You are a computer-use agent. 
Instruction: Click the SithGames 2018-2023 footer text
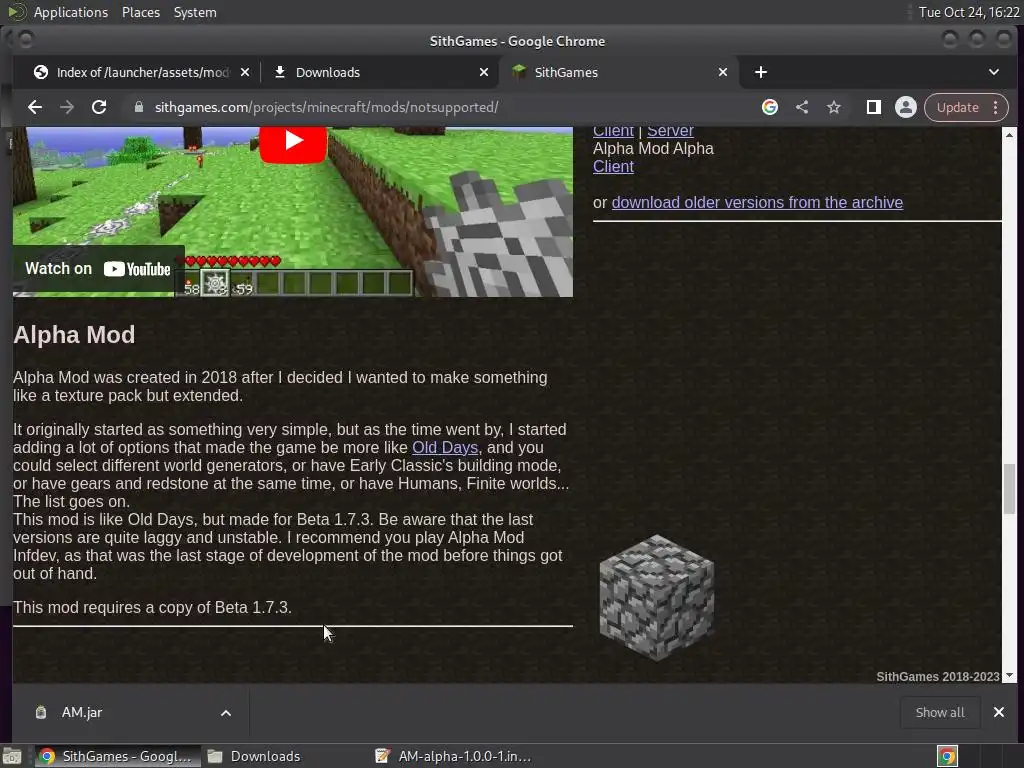[938, 677]
